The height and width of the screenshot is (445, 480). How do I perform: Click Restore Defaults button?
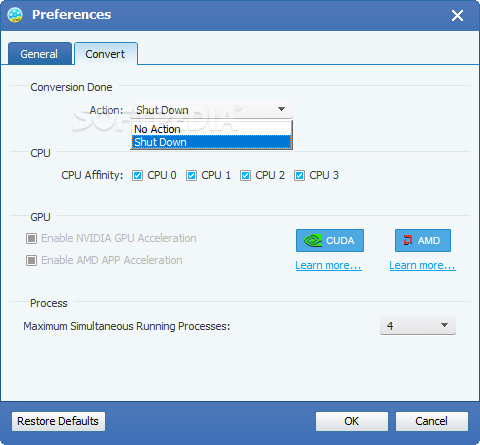(58, 421)
